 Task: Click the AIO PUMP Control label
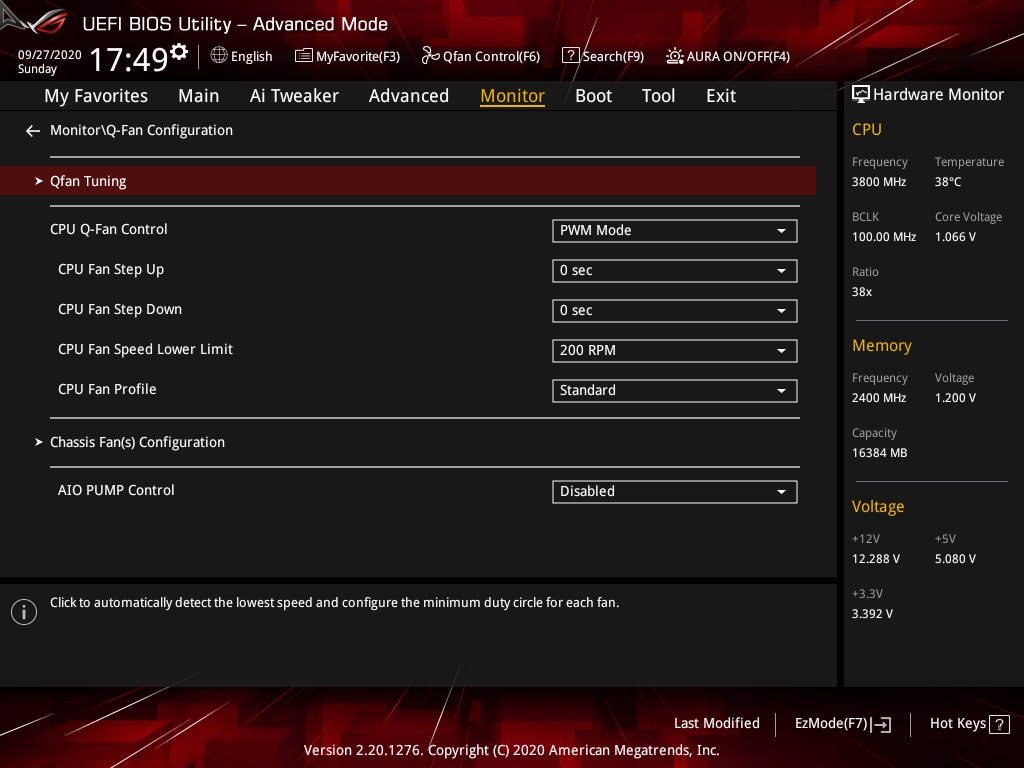tap(116, 490)
